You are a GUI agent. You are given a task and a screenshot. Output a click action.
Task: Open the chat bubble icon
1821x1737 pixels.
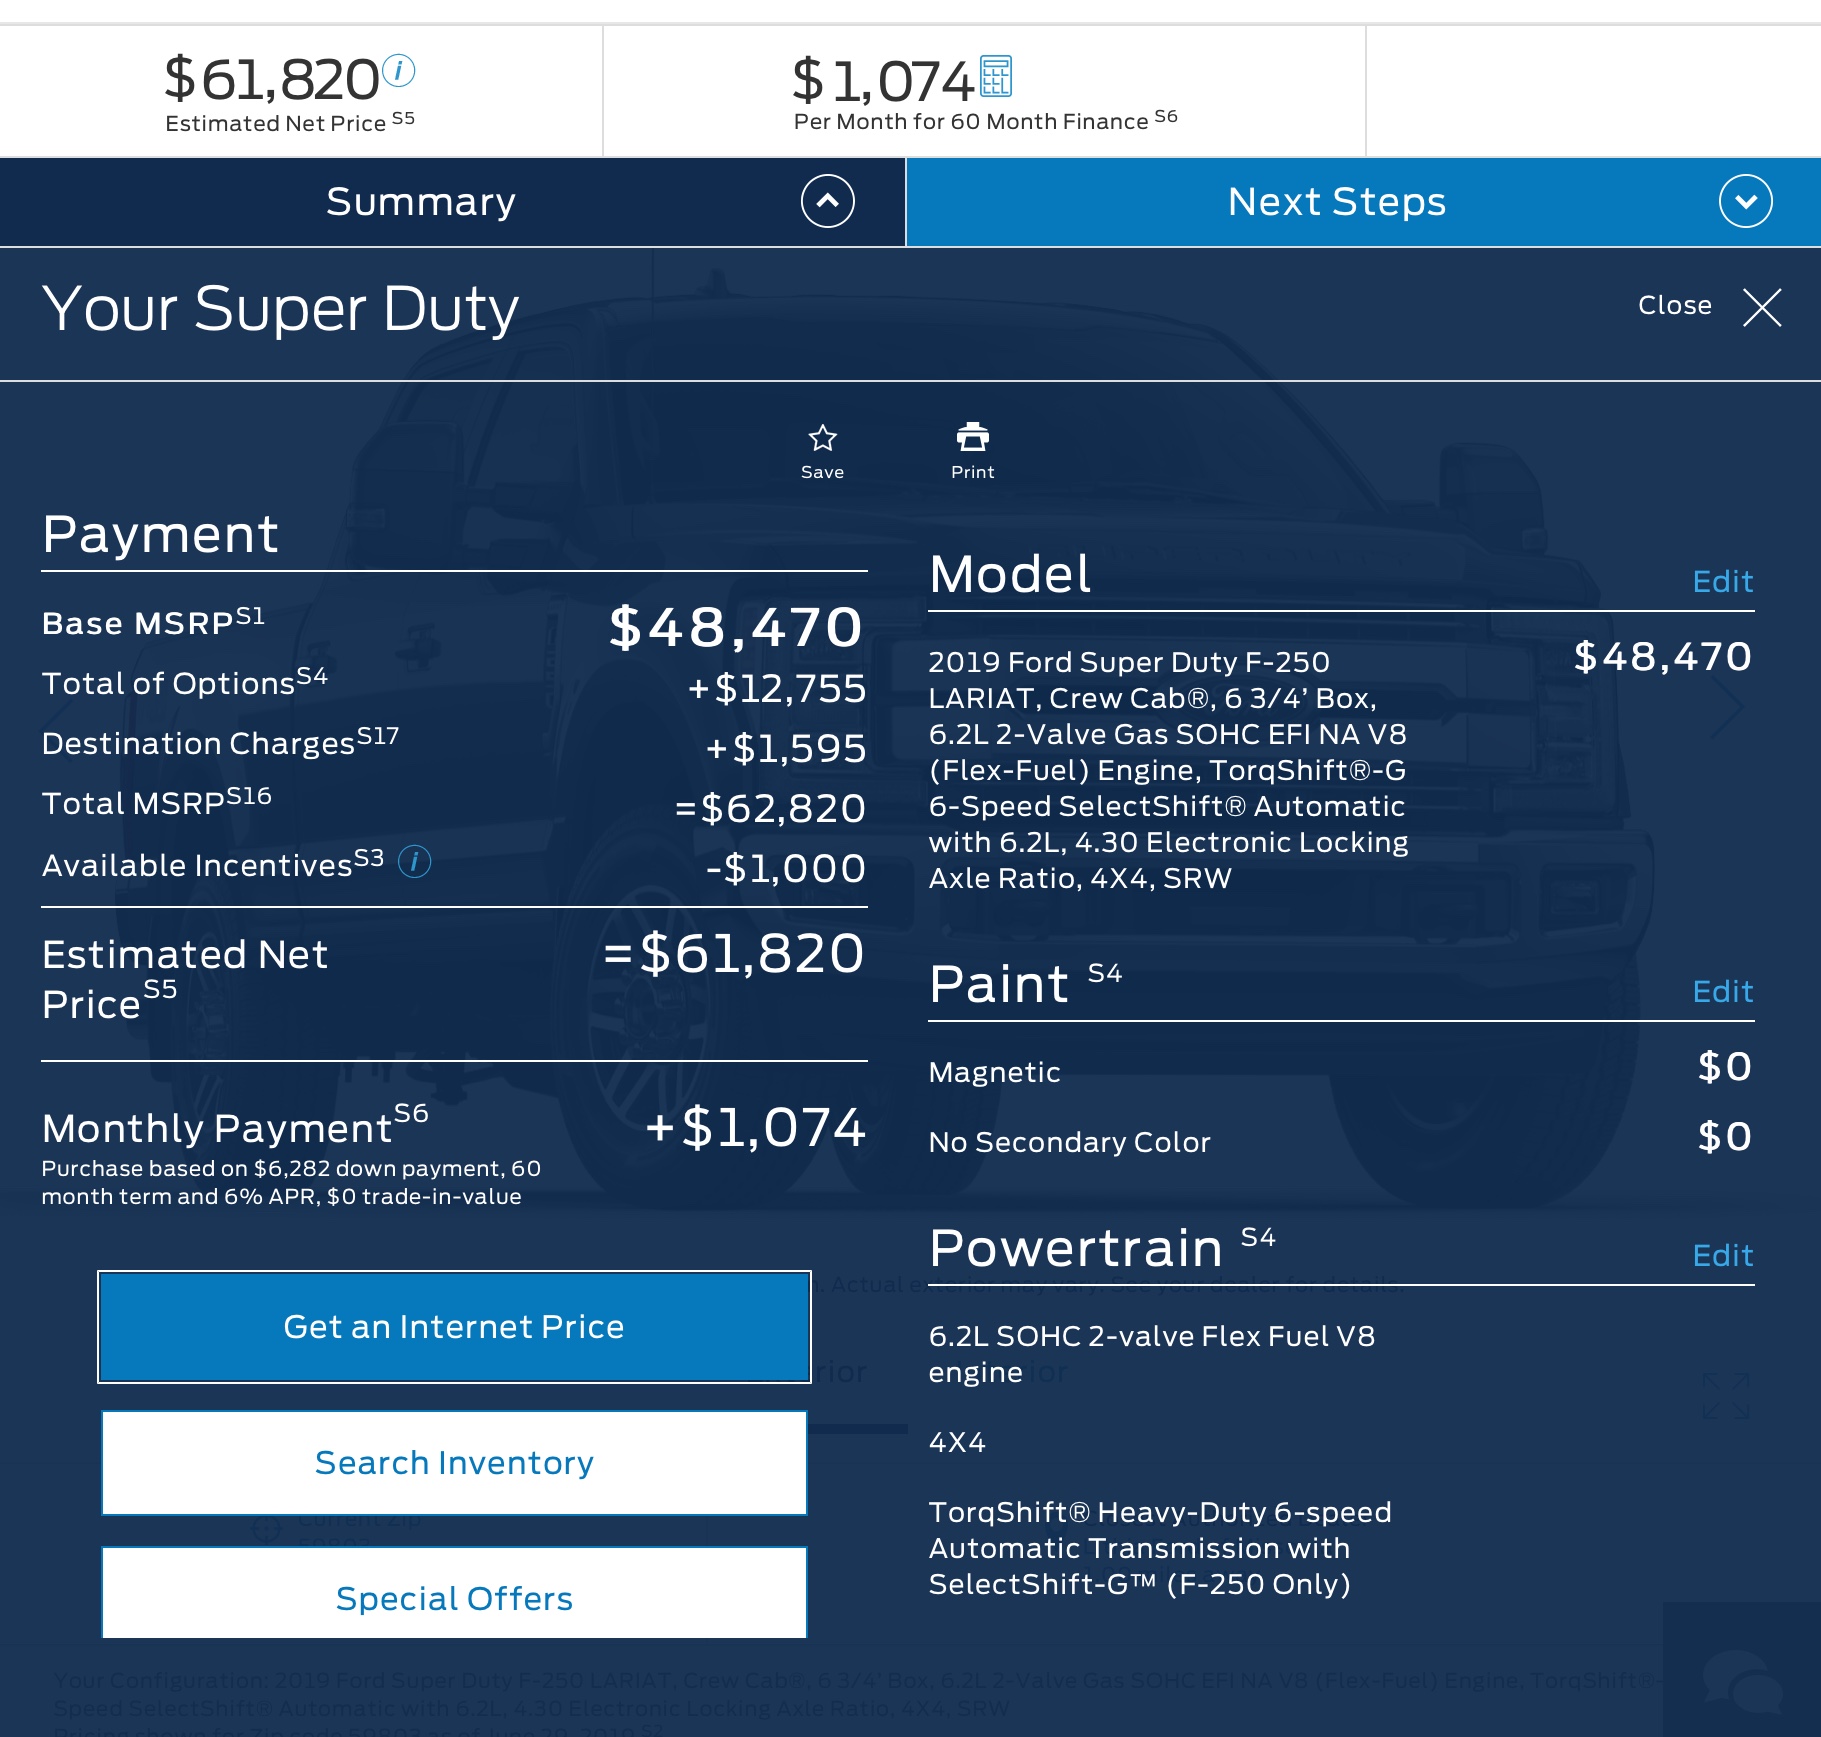1742,1682
